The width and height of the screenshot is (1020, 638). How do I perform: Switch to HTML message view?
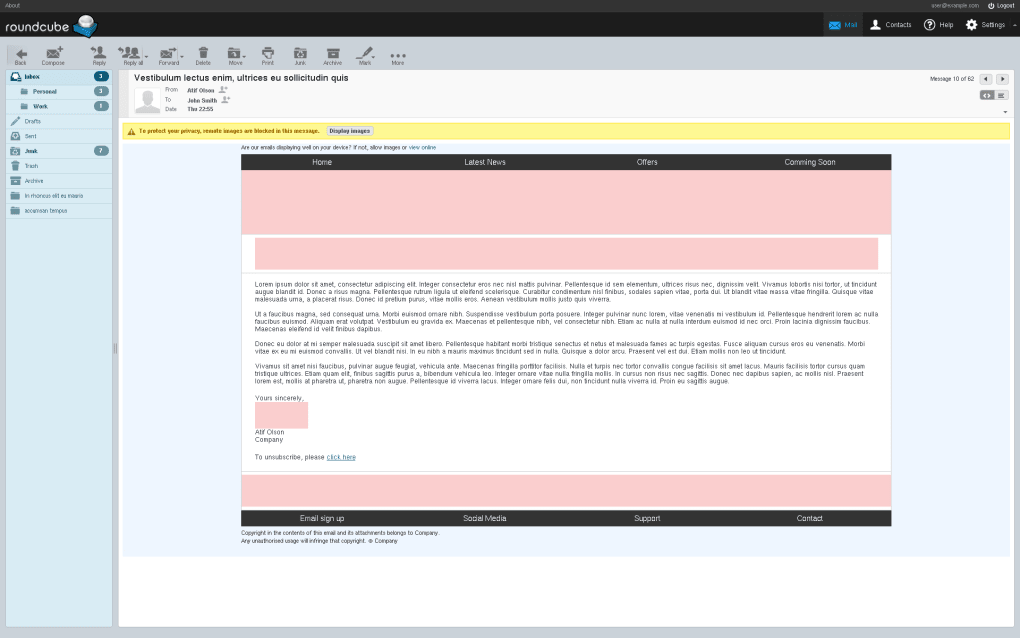(x=986, y=95)
